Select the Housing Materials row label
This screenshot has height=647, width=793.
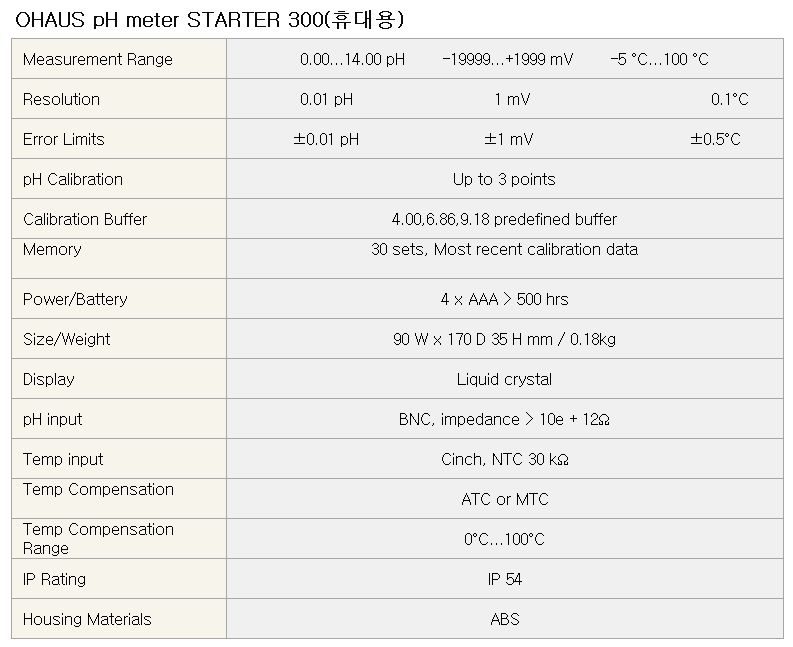pos(87,619)
